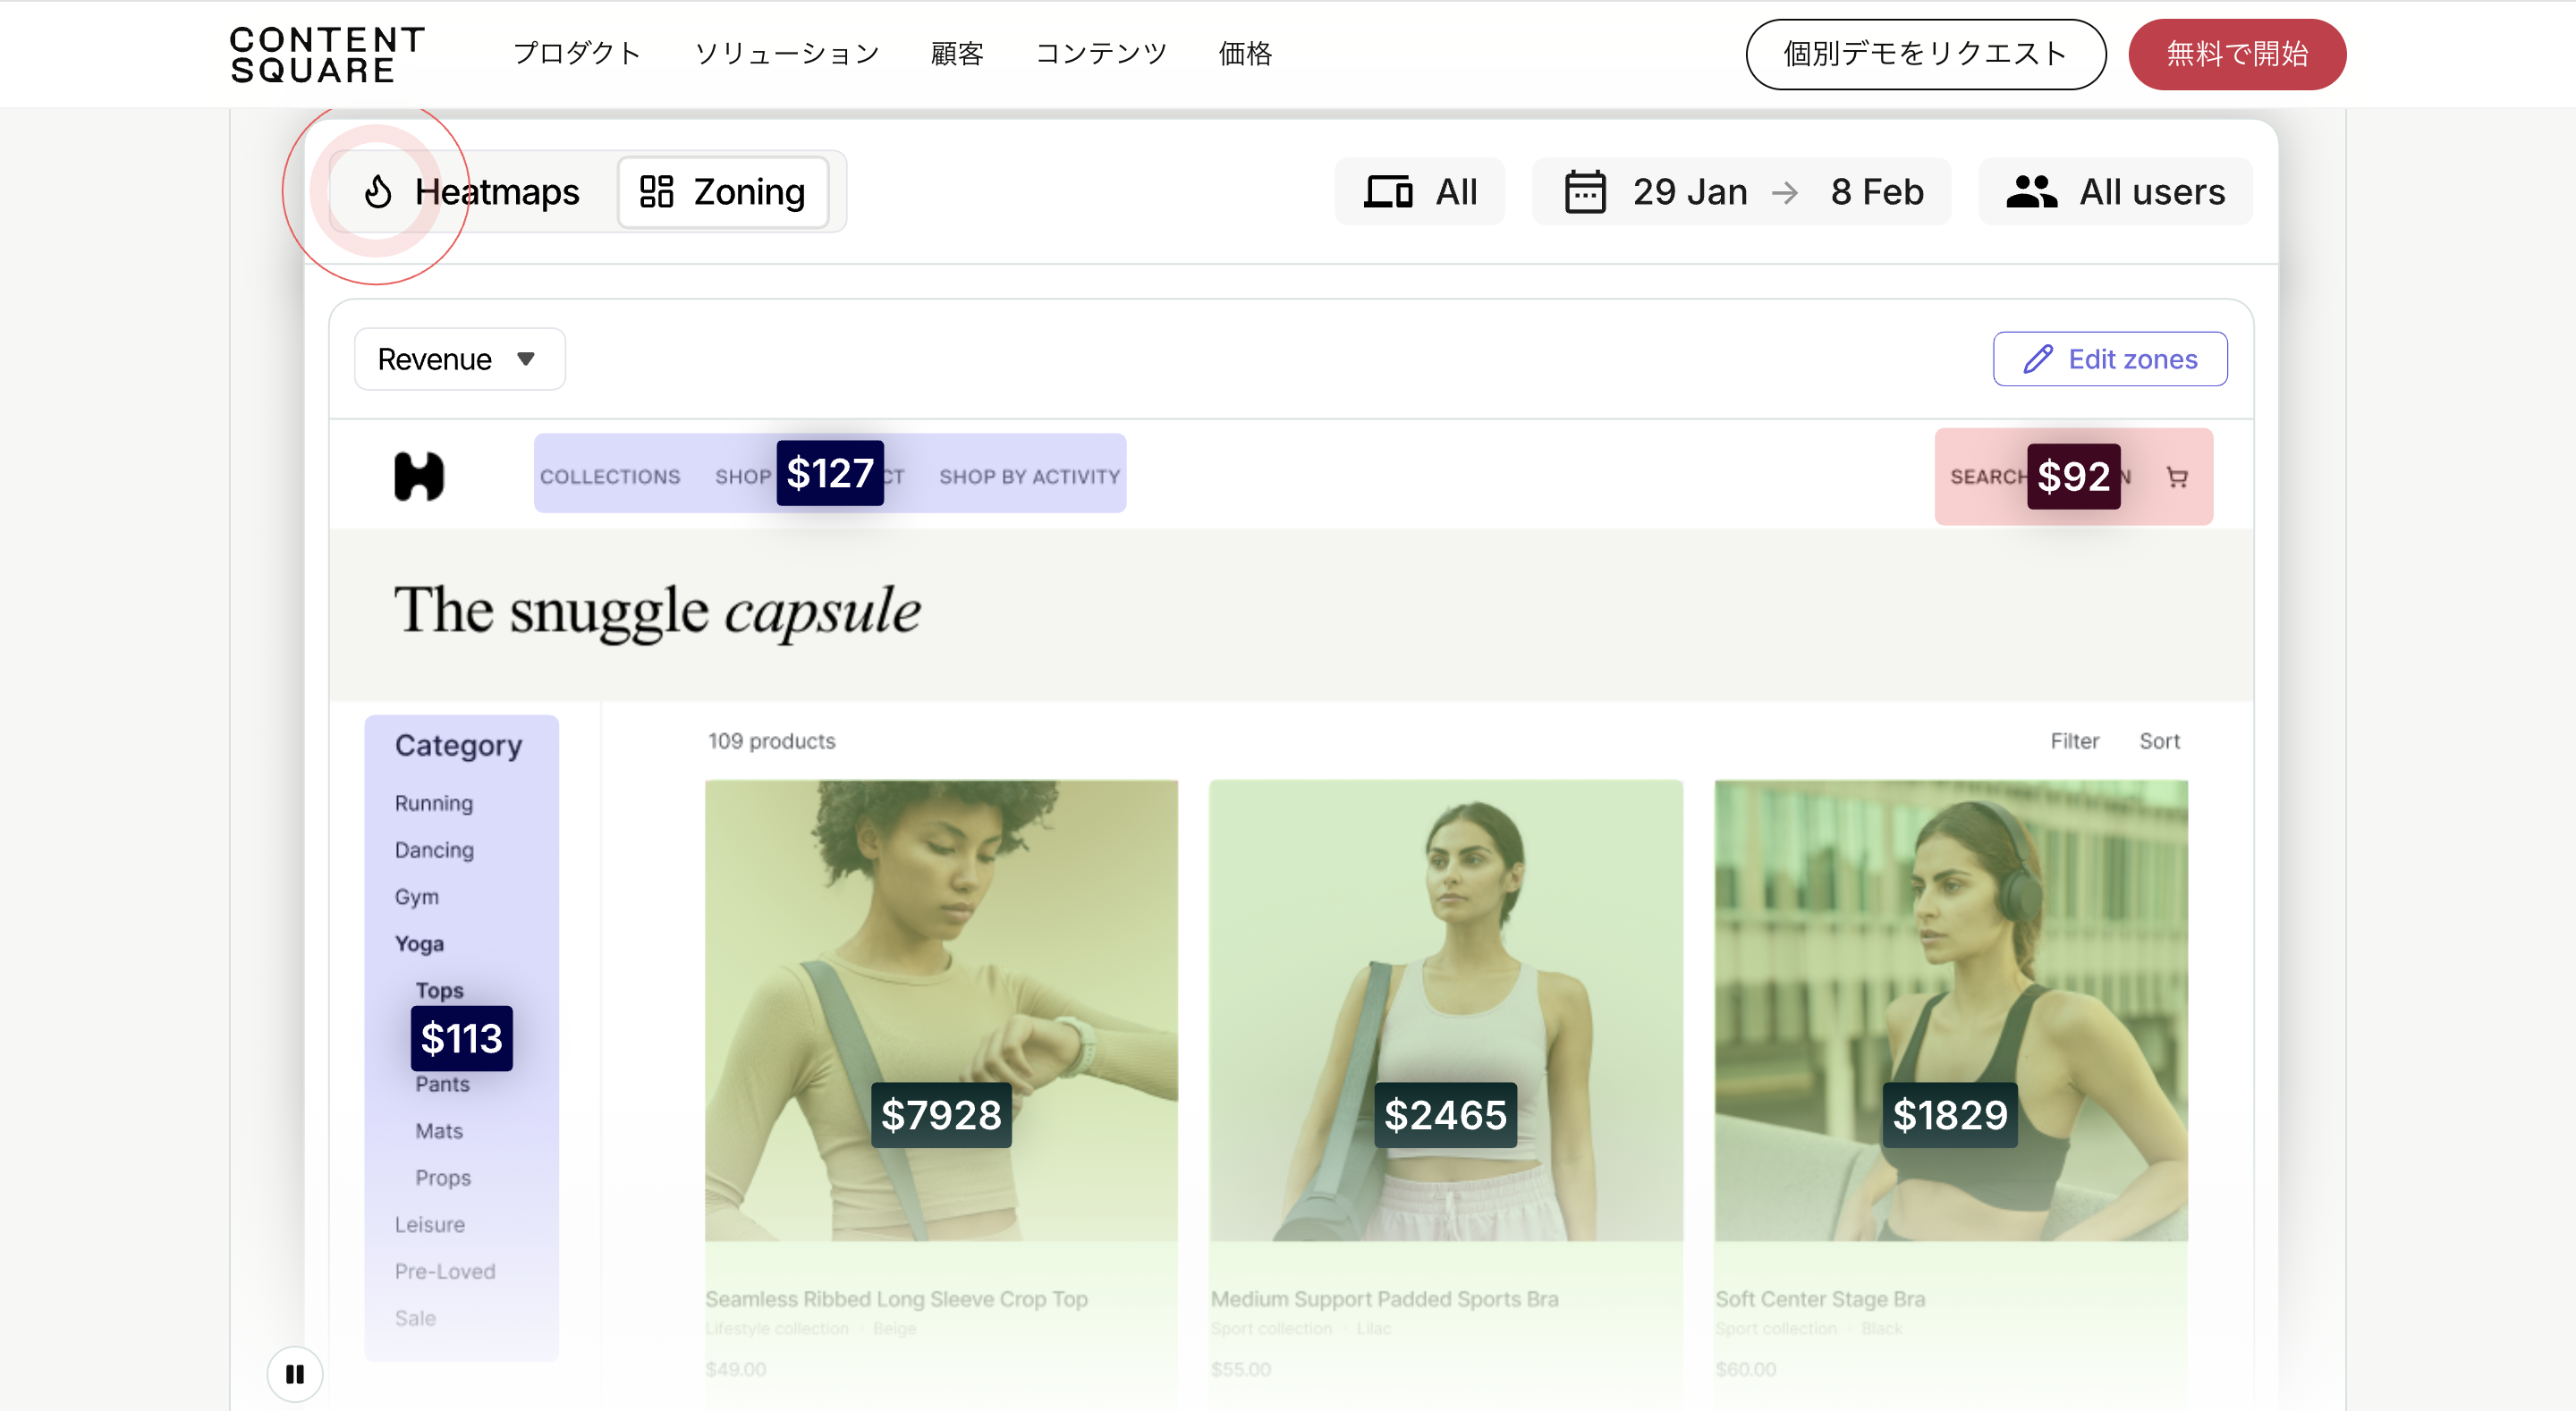Open the 顧客 menu

[x=957, y=54]
